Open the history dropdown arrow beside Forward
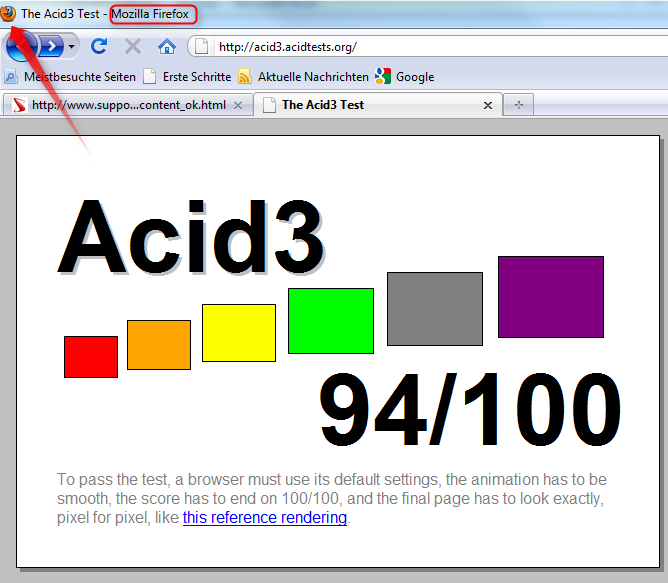 [x=71, y=46]
